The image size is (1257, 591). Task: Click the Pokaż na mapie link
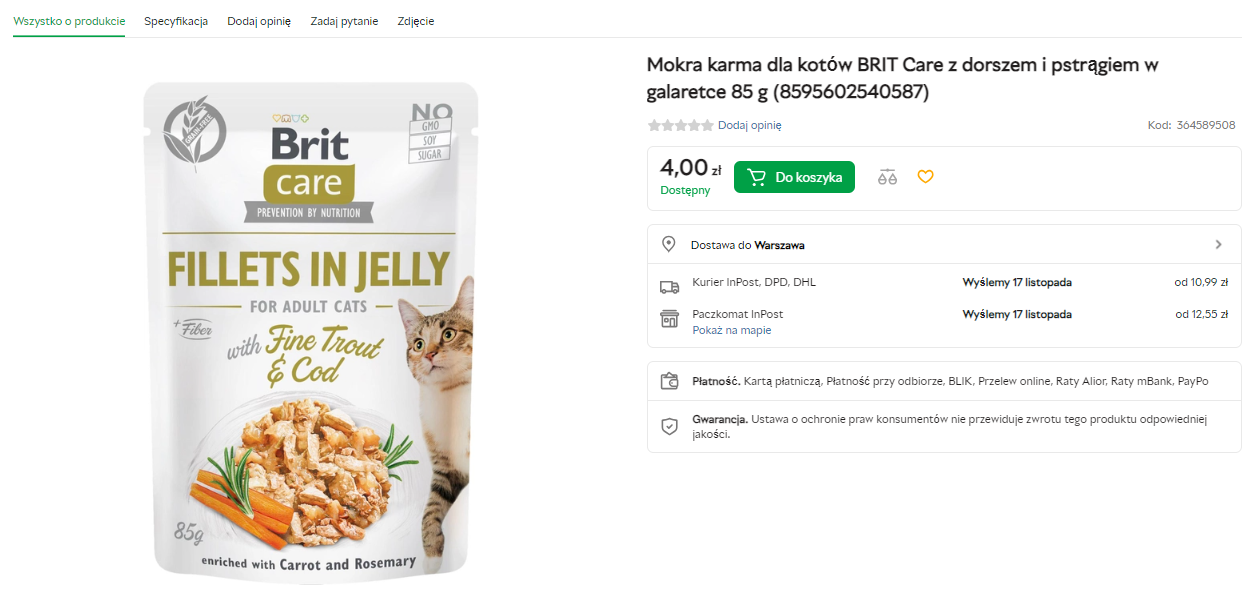click(x=731, y=330)
